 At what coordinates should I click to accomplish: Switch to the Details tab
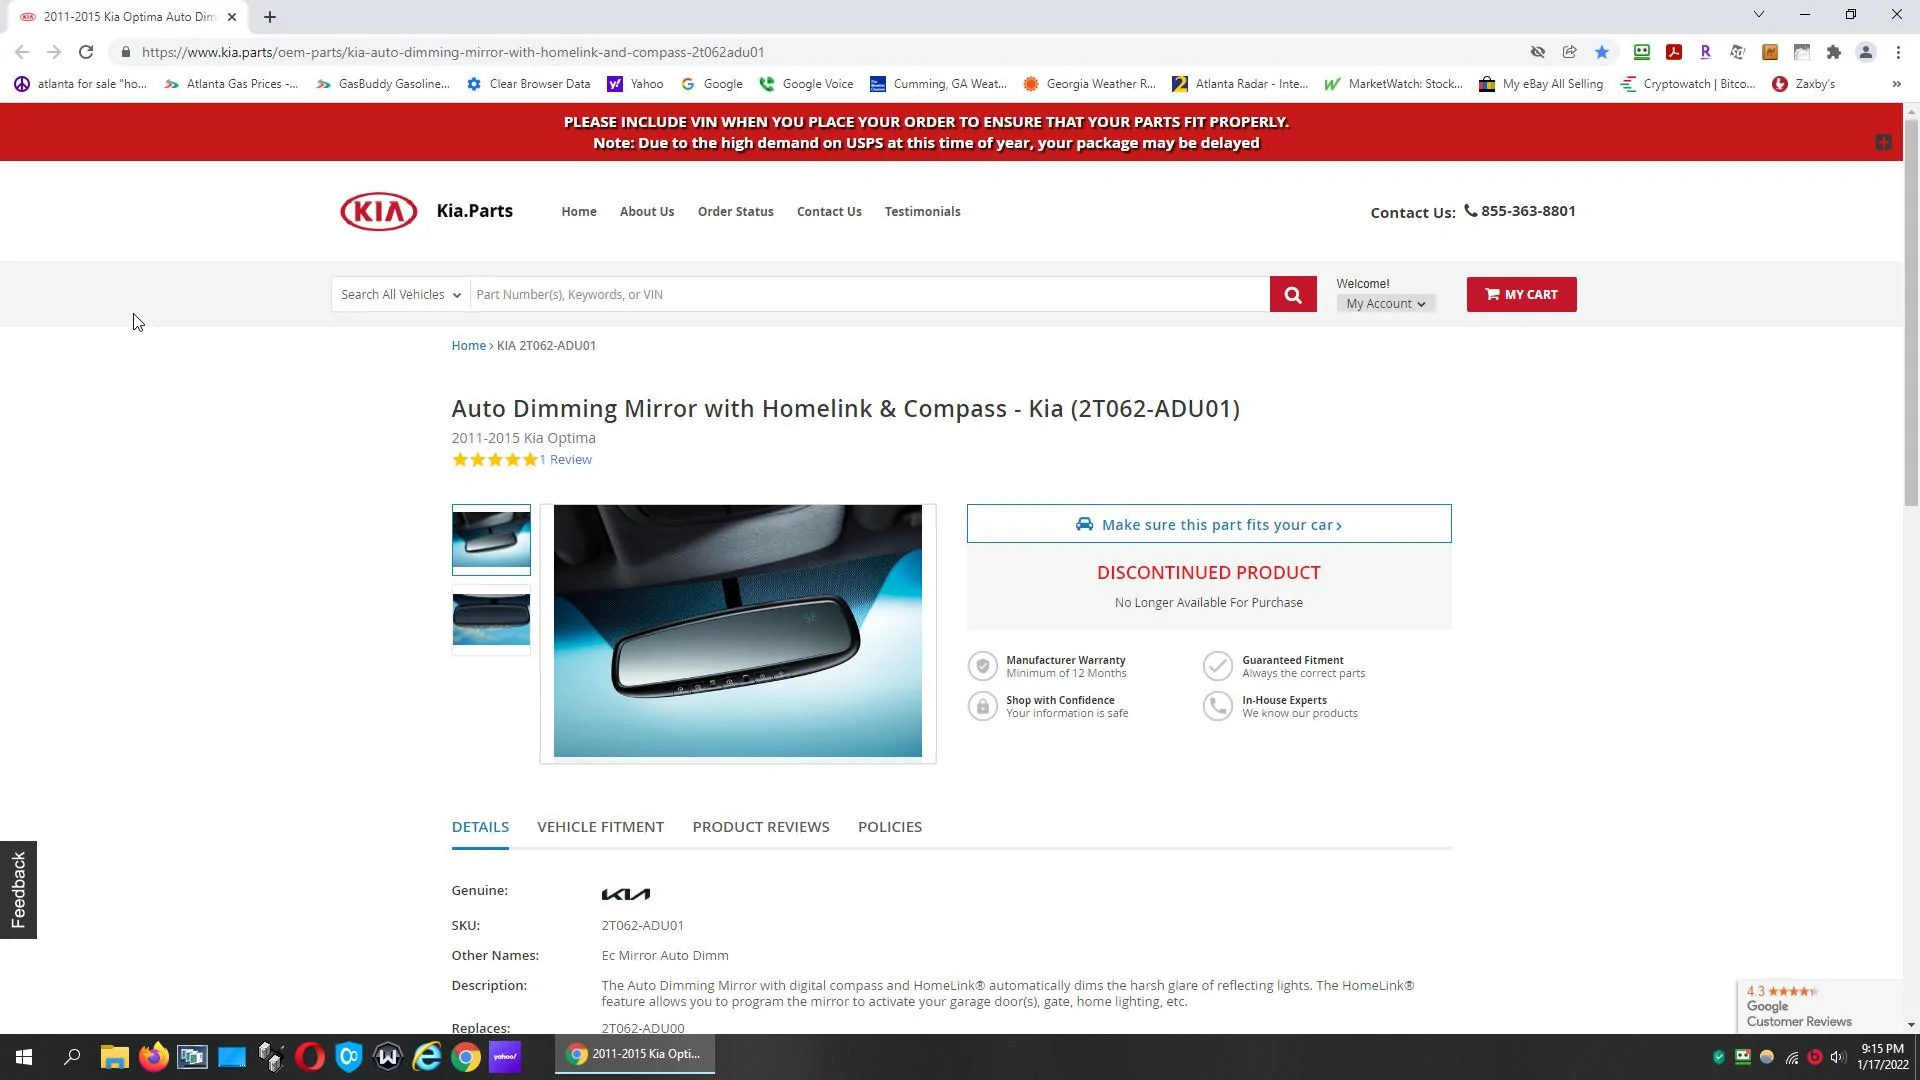pyautogui.click(x=480, y=827)
